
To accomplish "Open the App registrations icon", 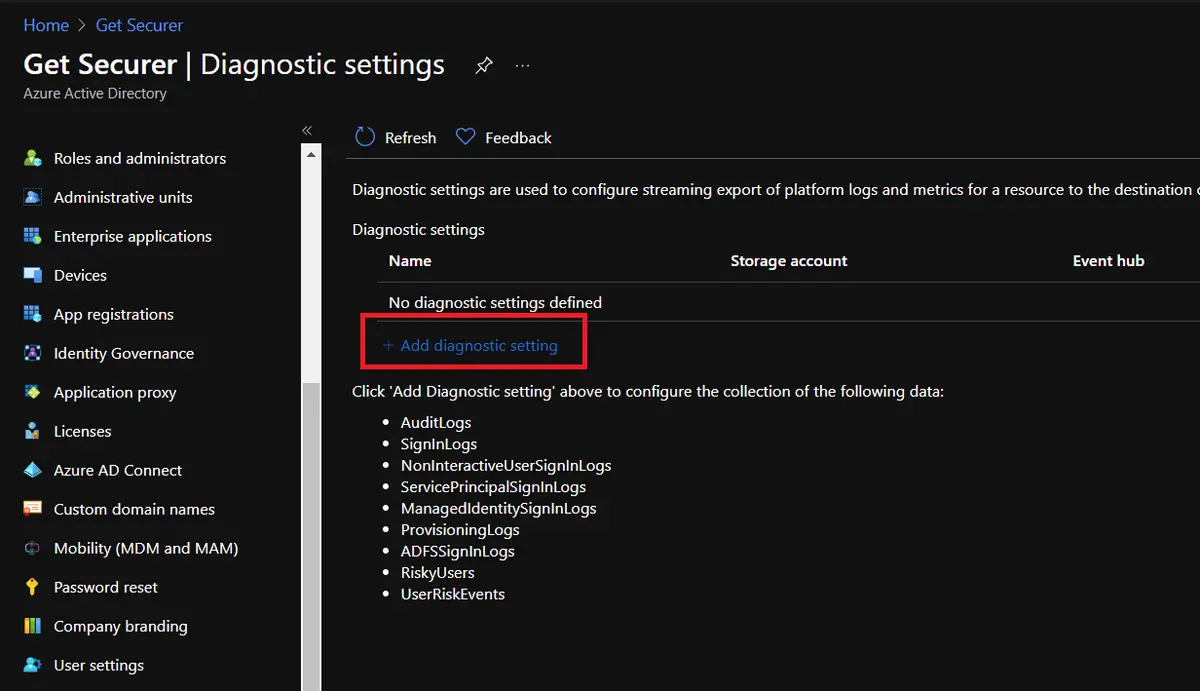I will [x=33, y=314].
